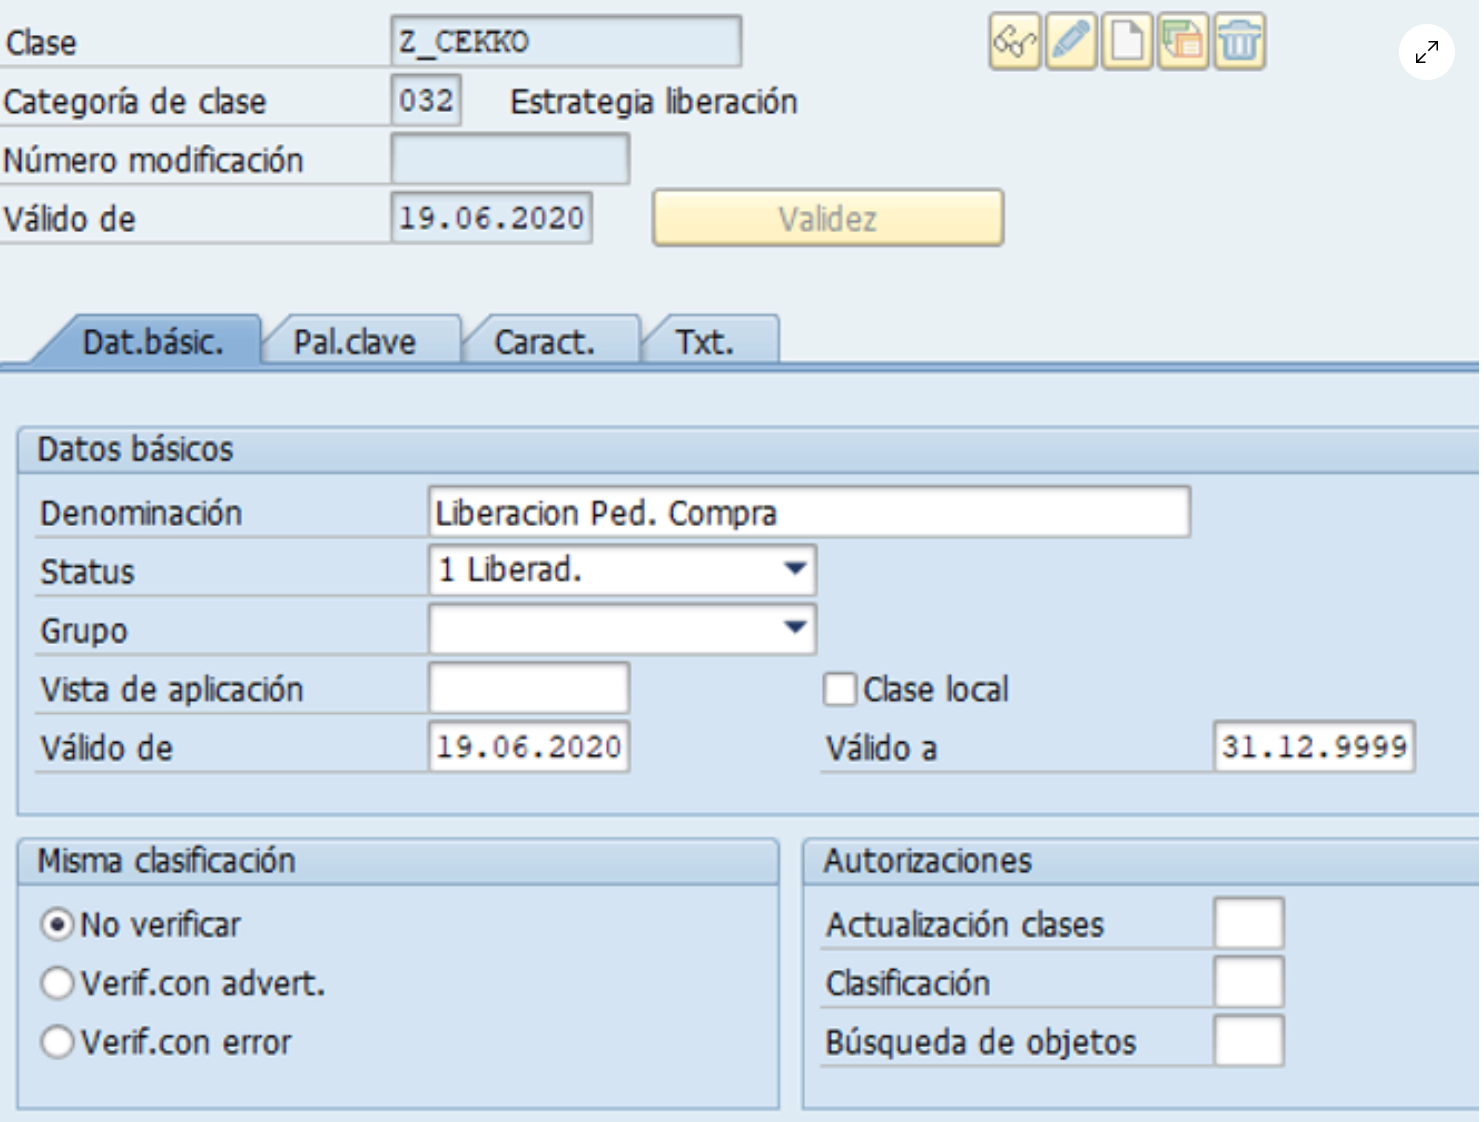Select the No verificar radio button
The image size is (1484, 1122).
[x=57, y=925]
